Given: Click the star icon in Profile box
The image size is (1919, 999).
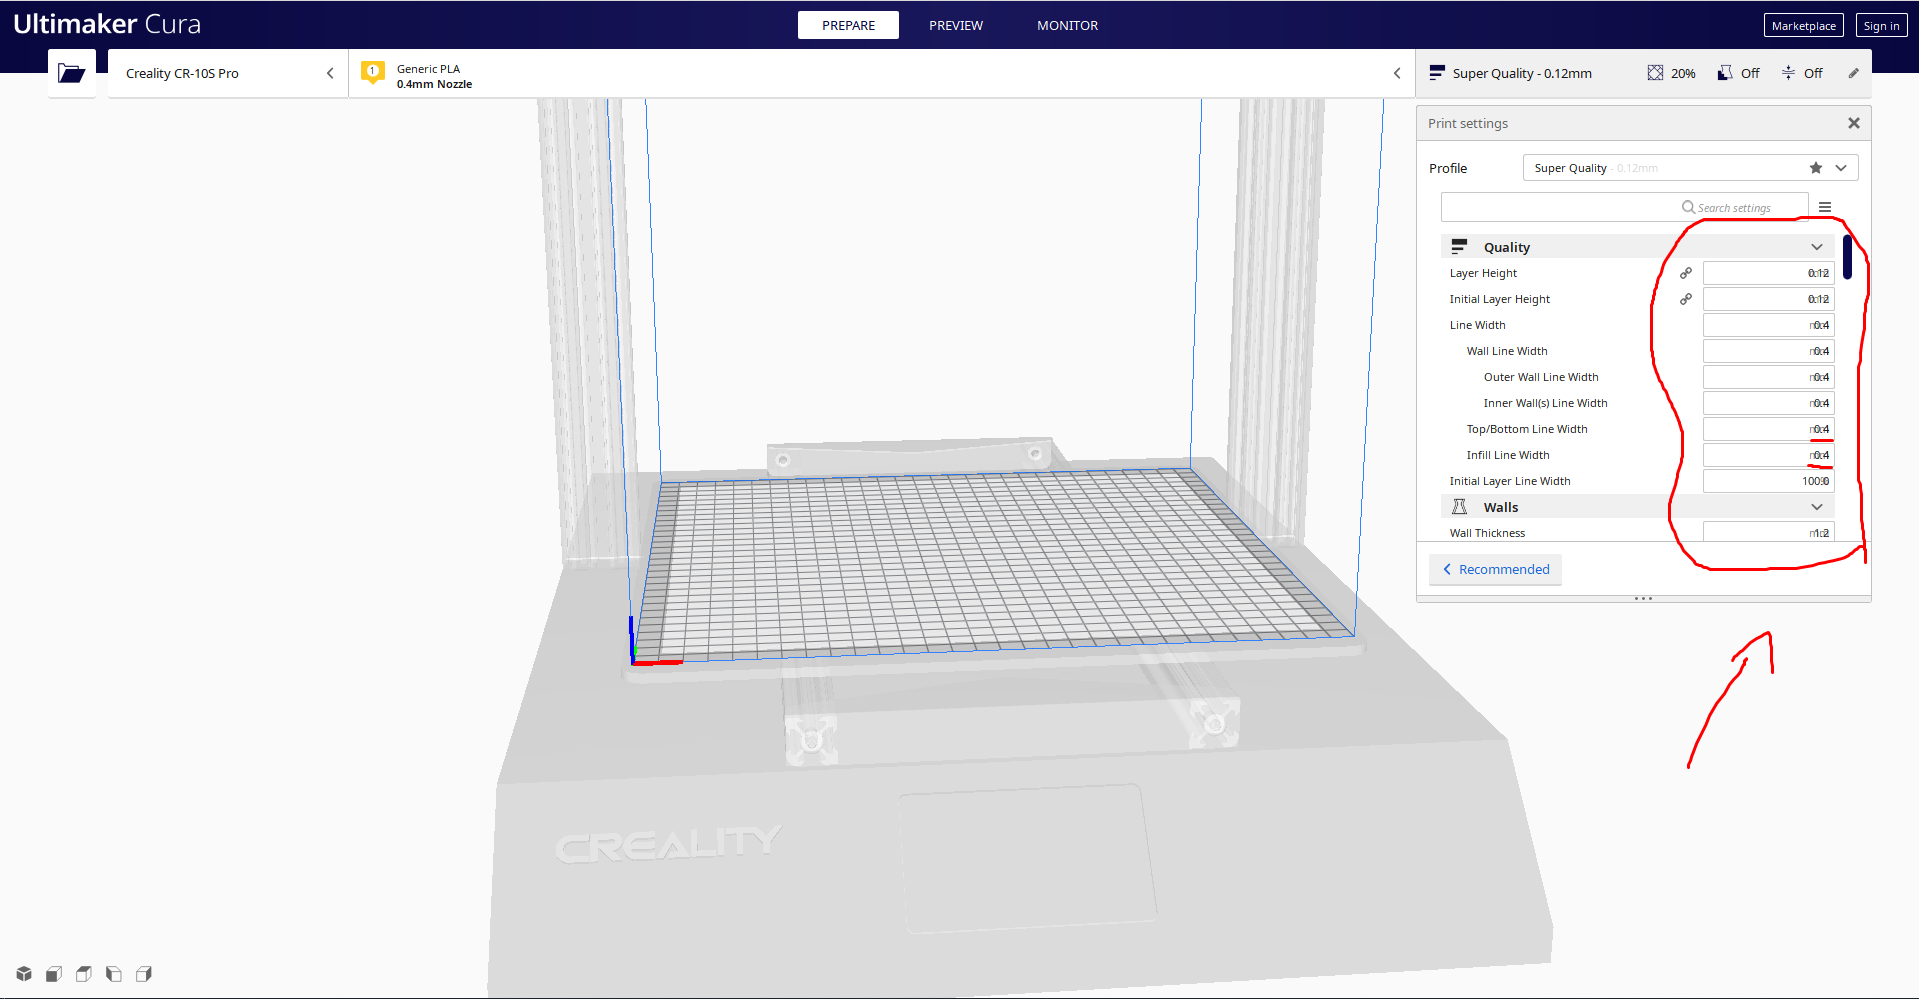Looking at the screenshot, I should pos(1816,168).
